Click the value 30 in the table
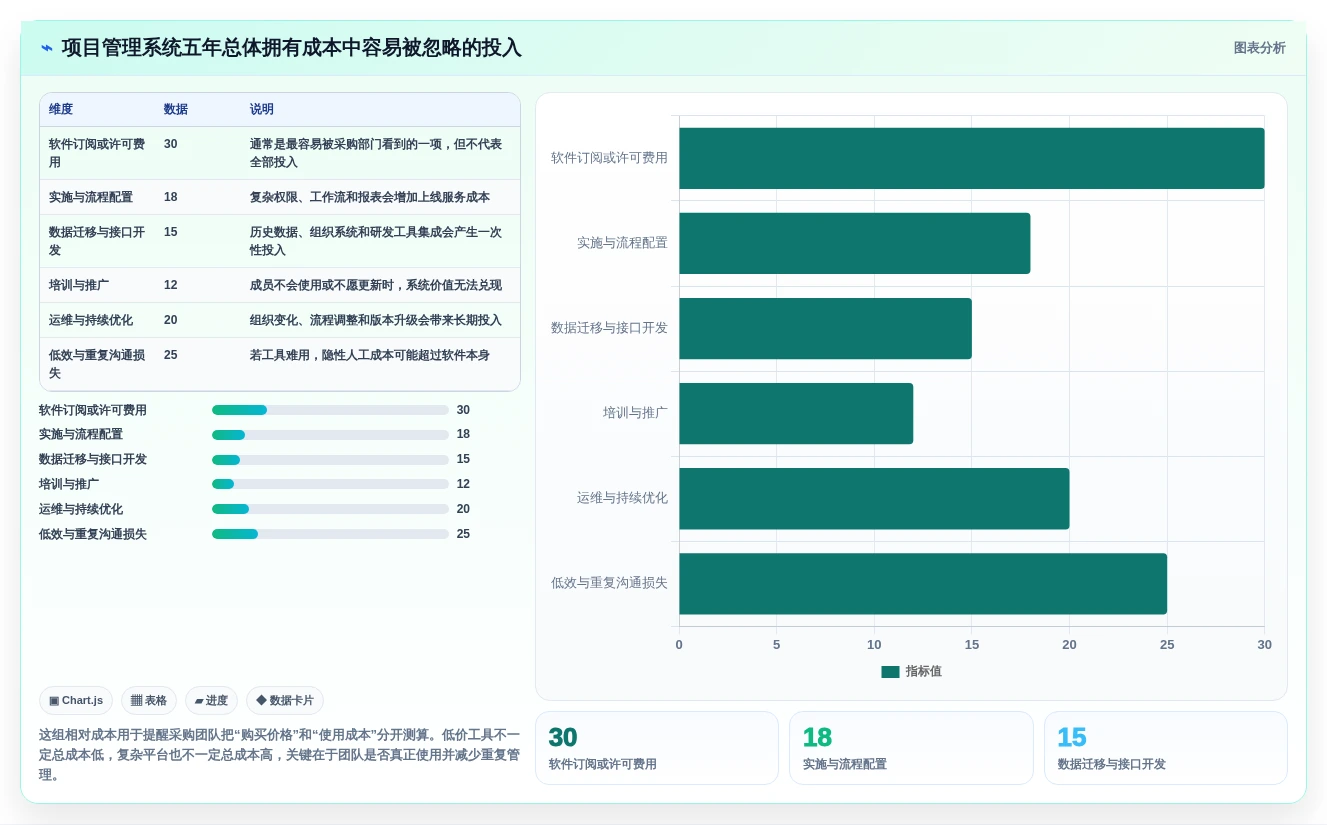Viewport: 1327px width, 825px height. point(171,144)
